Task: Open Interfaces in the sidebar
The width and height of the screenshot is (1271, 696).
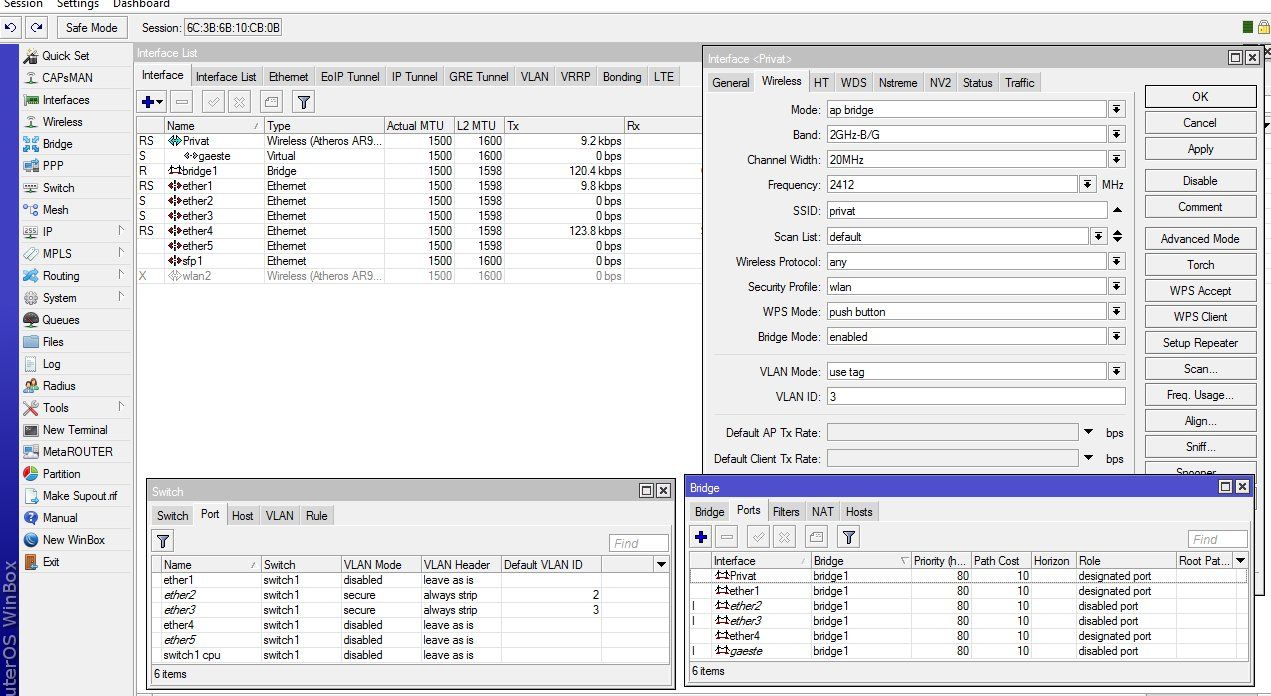Action: tap(65, 100)
